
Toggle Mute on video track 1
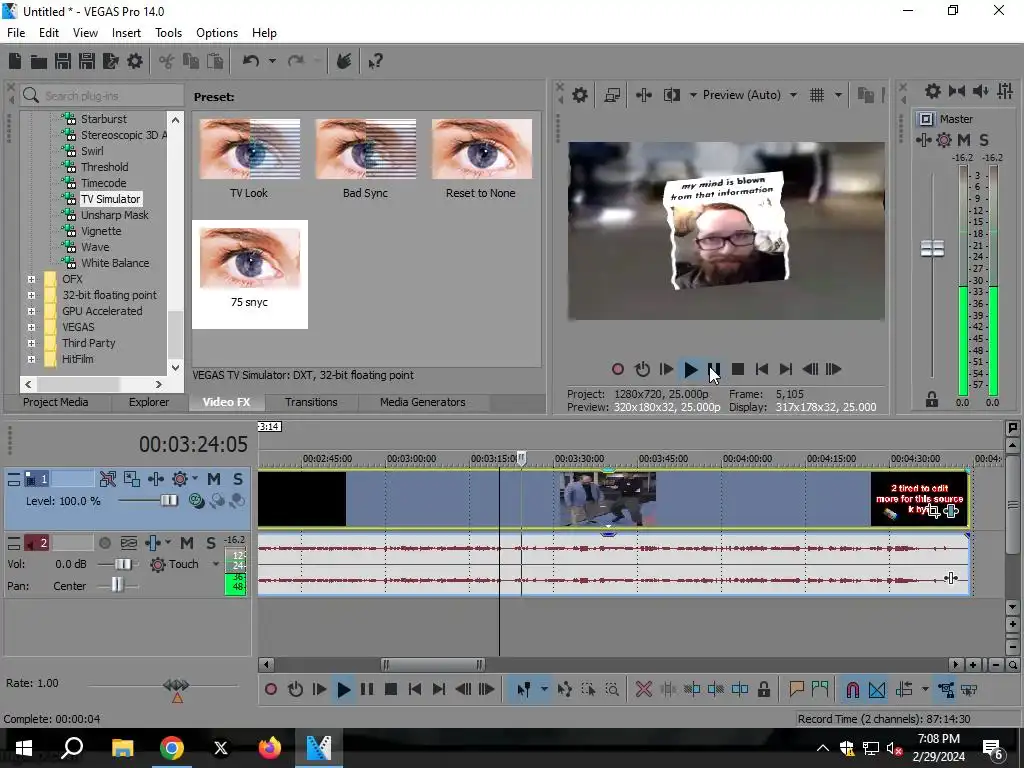pos(214,479)
